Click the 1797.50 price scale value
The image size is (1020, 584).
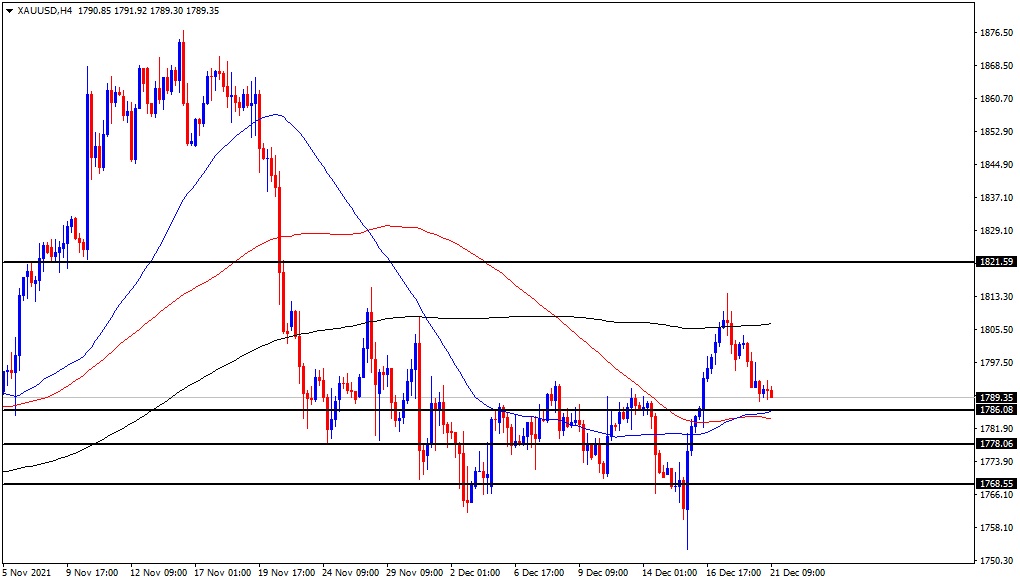(x=997, y=363)
